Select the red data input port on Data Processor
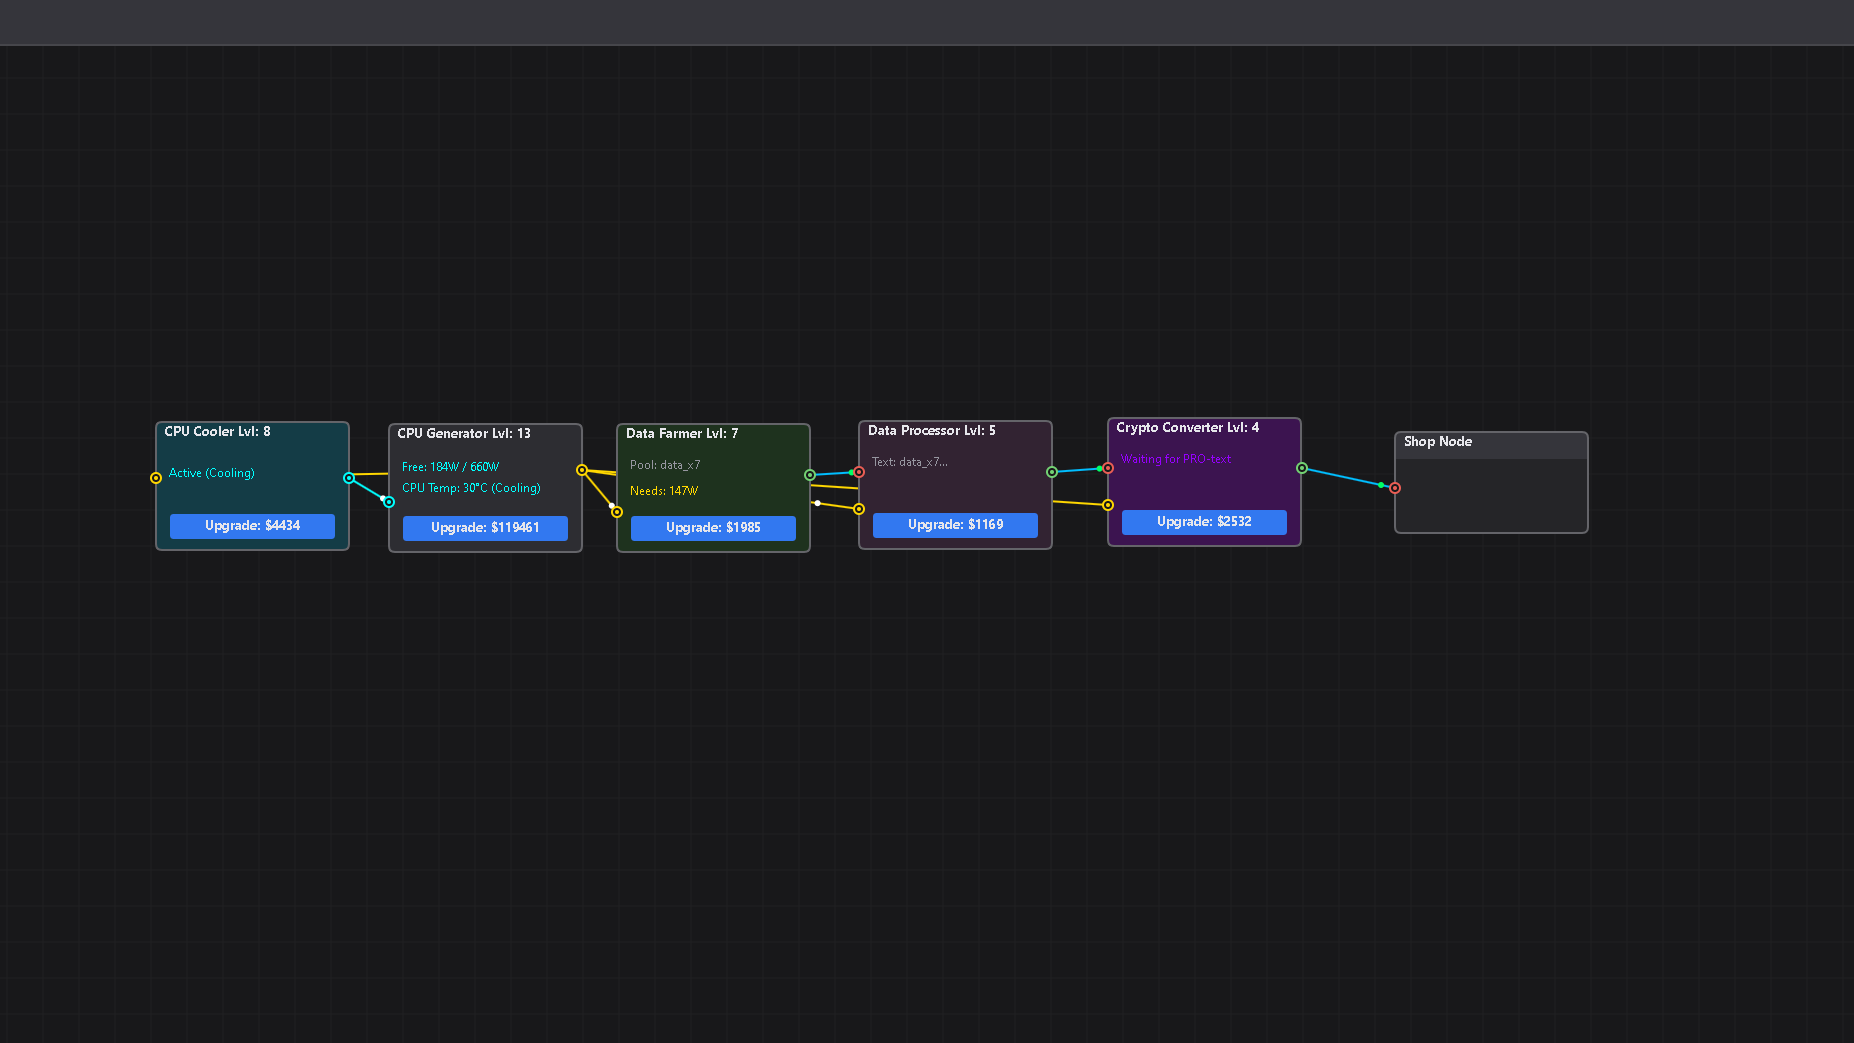 (859, 472)
